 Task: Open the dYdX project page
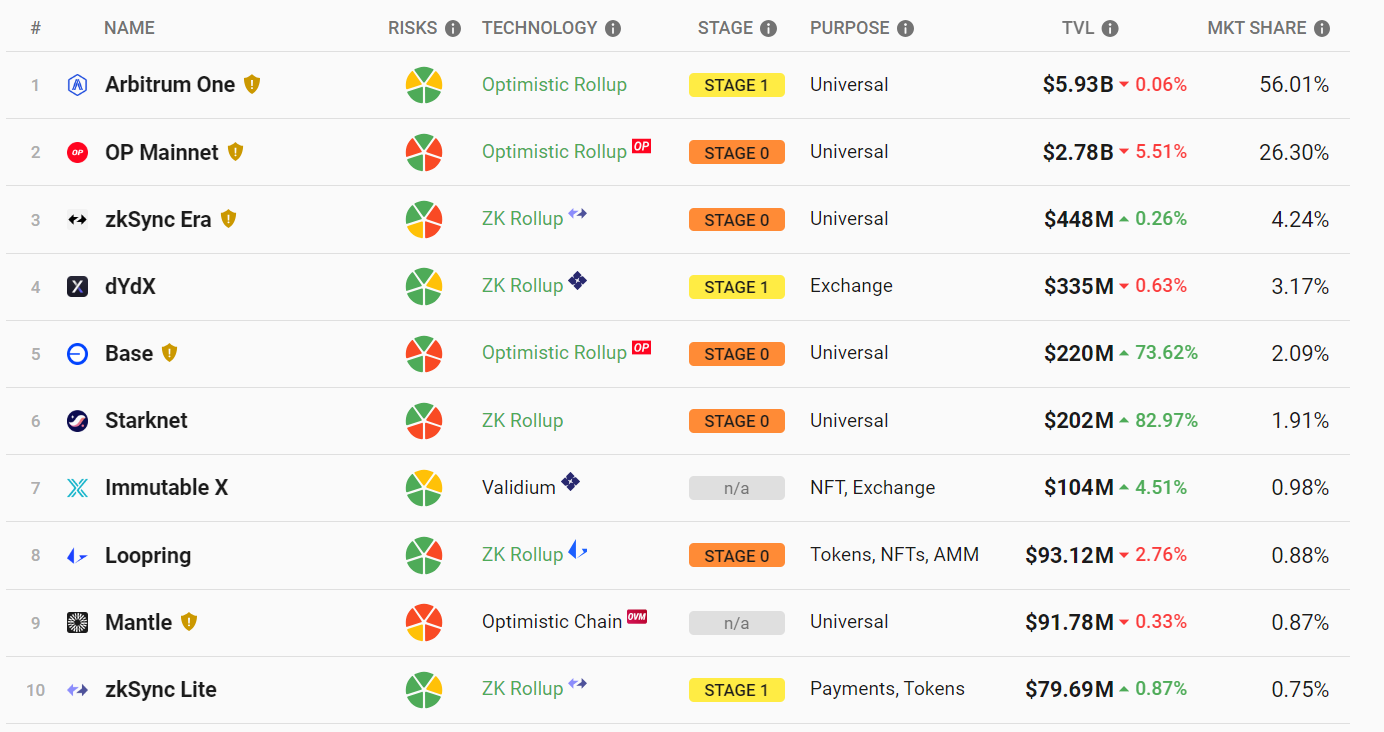pos(130,287)
